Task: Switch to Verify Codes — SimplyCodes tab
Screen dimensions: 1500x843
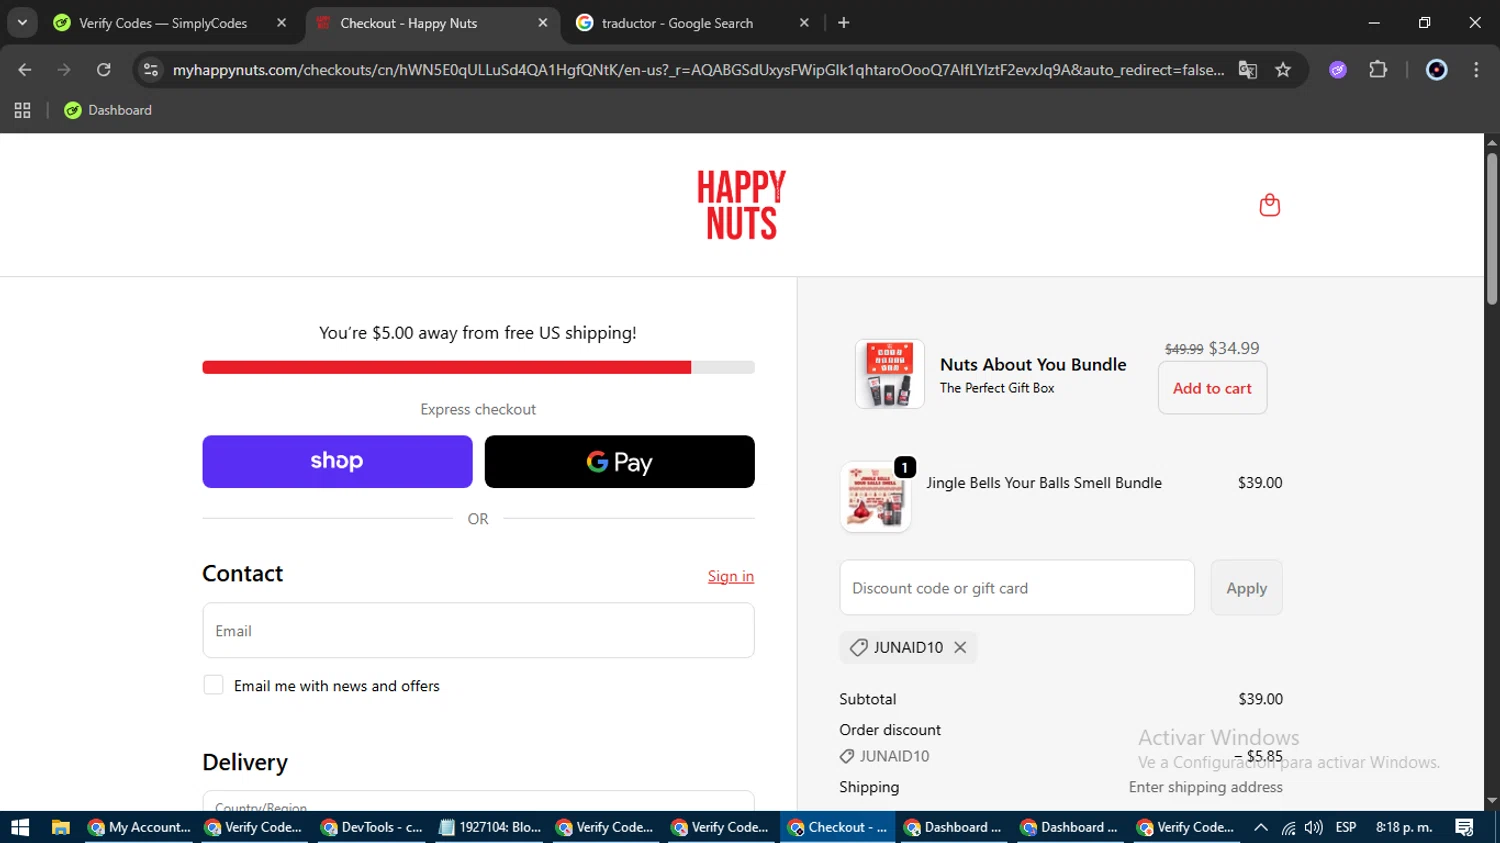Action: pyautogui.click(x=163, y=23)
